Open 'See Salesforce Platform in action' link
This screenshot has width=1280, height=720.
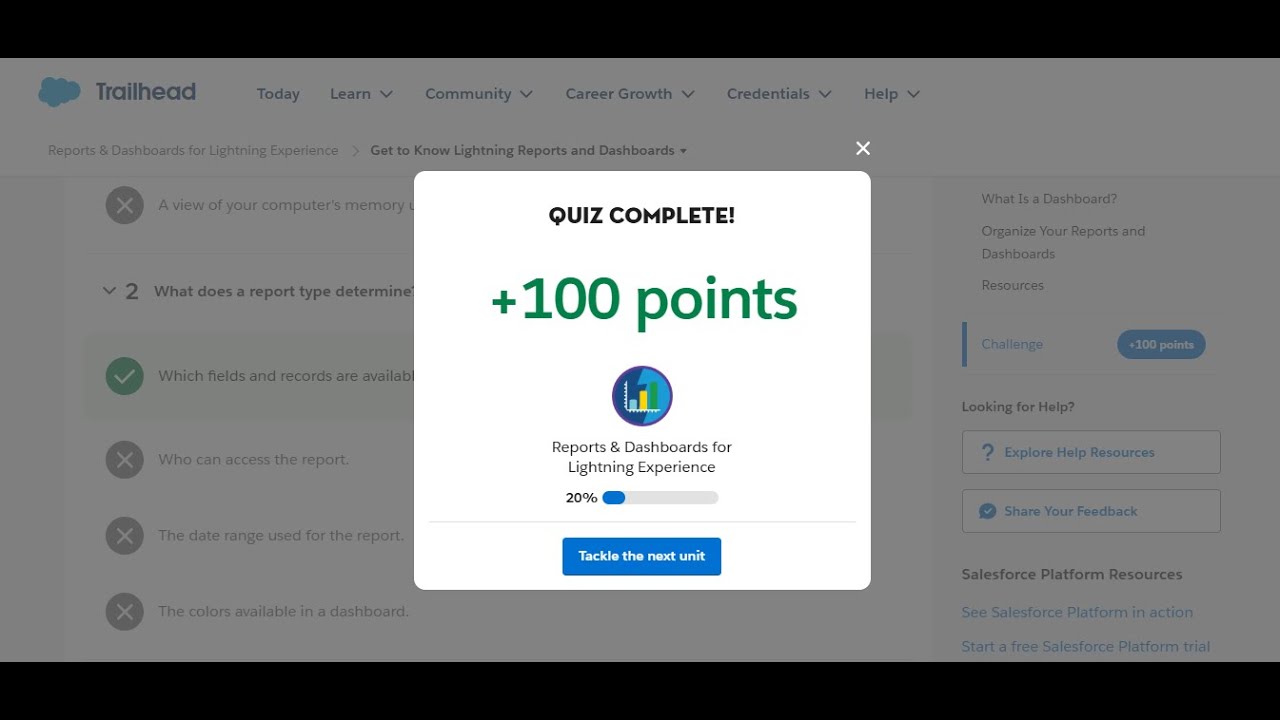pyautogui.click(x=1077, y=612)
